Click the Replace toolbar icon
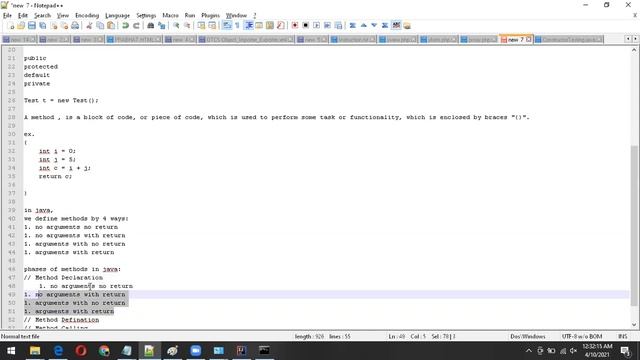This screenshot has height=360, width=640. click(162, 26)
